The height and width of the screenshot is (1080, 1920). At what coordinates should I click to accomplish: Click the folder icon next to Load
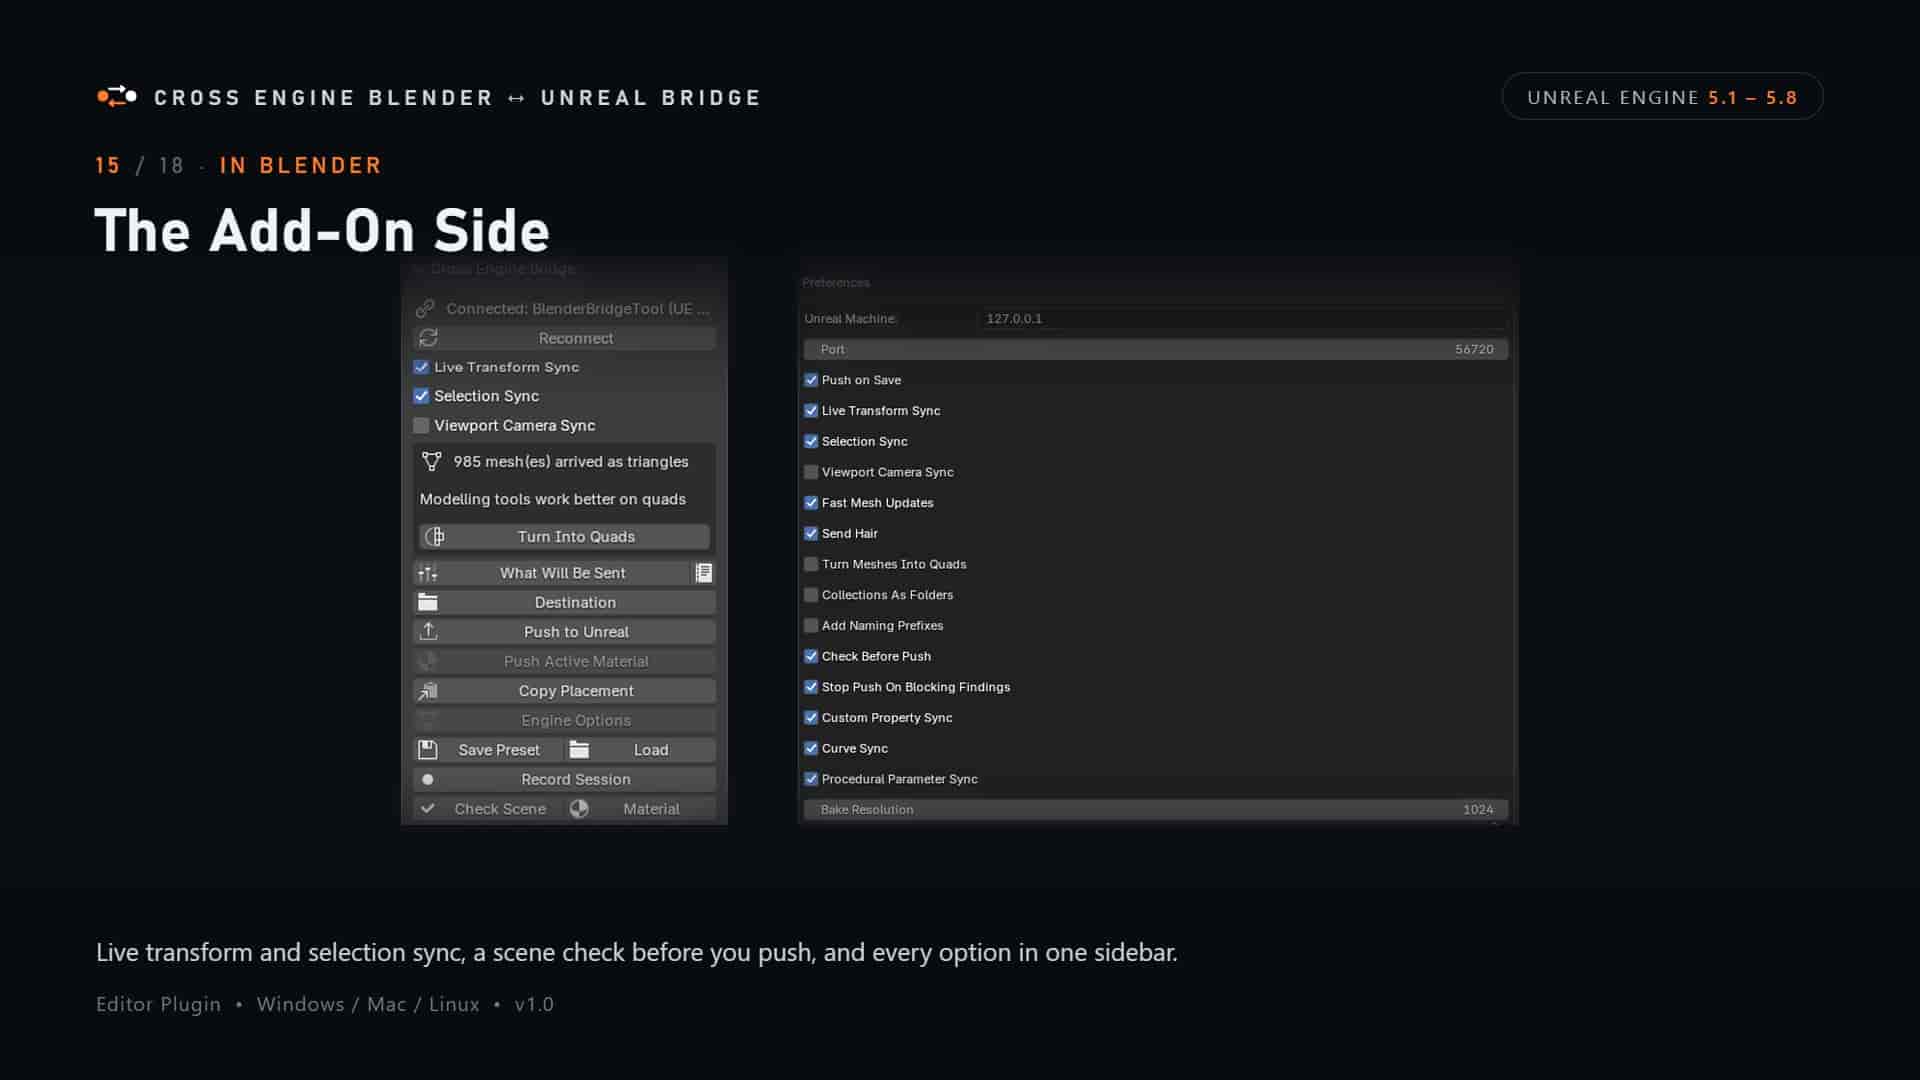[x=579, y=750]
